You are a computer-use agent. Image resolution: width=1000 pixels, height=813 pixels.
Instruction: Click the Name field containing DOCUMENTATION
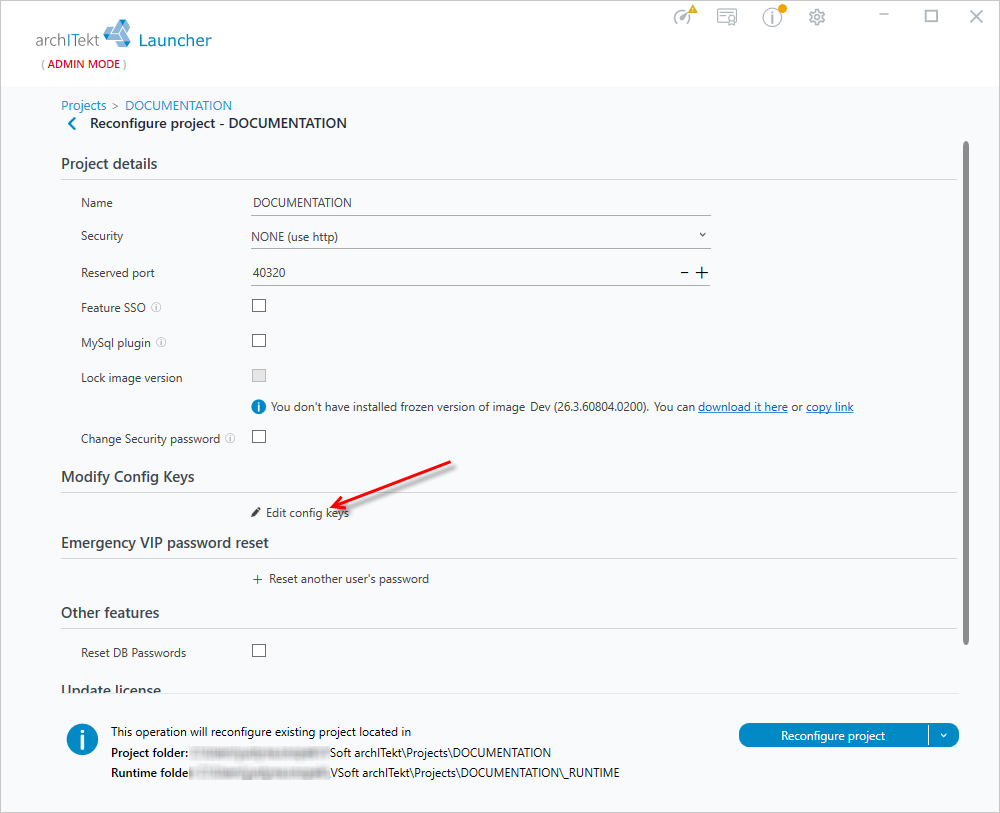point(480,203)
